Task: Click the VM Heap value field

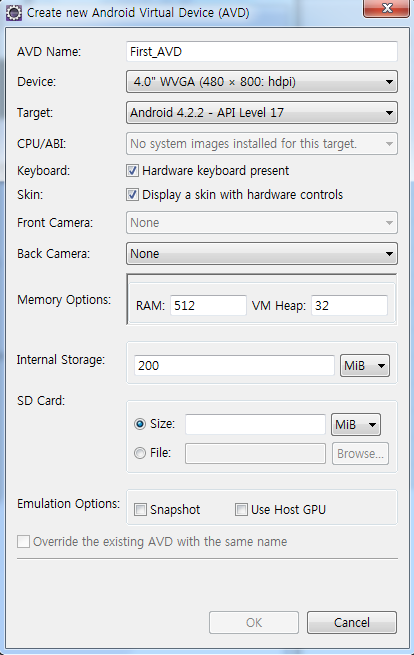Action: 349,305
